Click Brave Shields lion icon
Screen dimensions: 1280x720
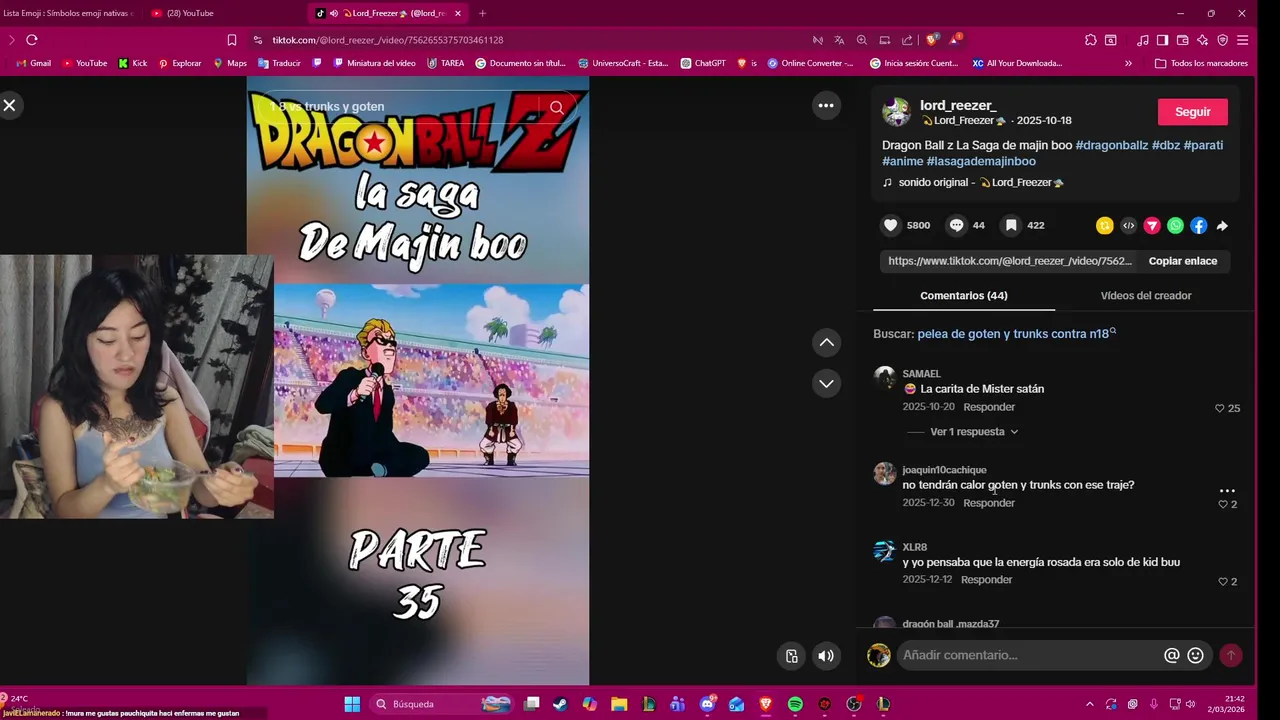[x=932, y=40]
